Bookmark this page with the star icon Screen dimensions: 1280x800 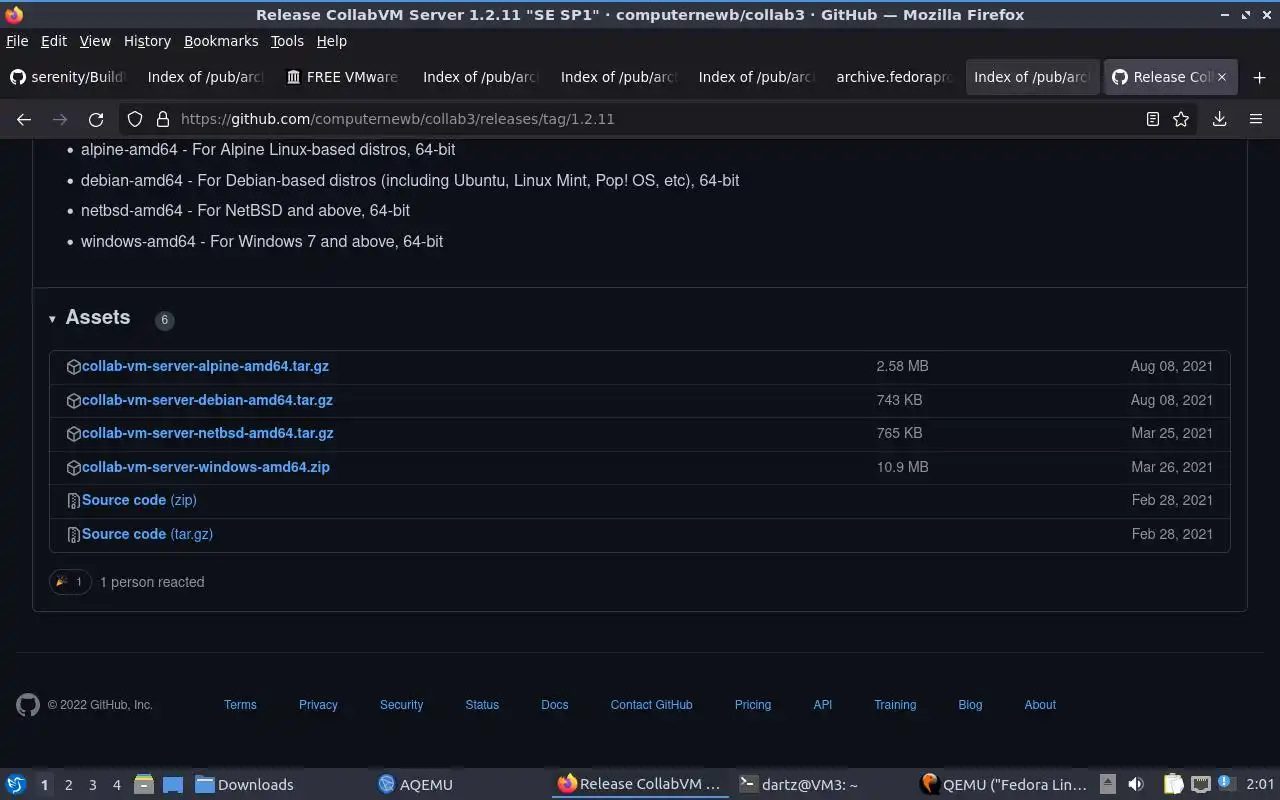point(1181,119)
